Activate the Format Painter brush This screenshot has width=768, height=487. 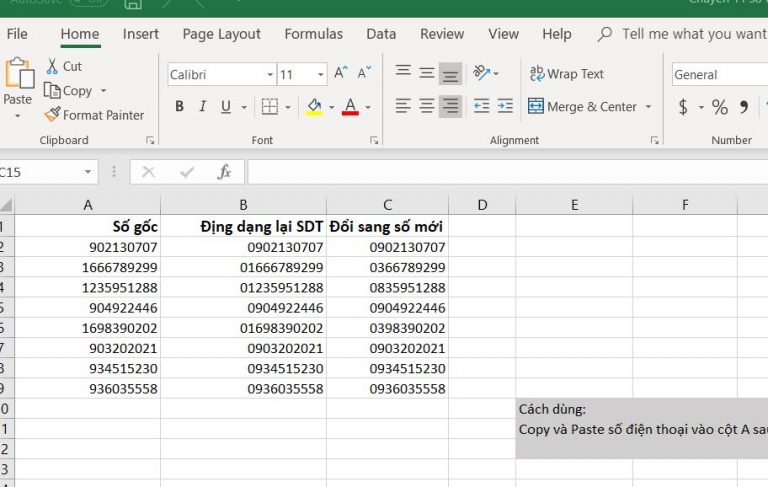coord(94,115)
